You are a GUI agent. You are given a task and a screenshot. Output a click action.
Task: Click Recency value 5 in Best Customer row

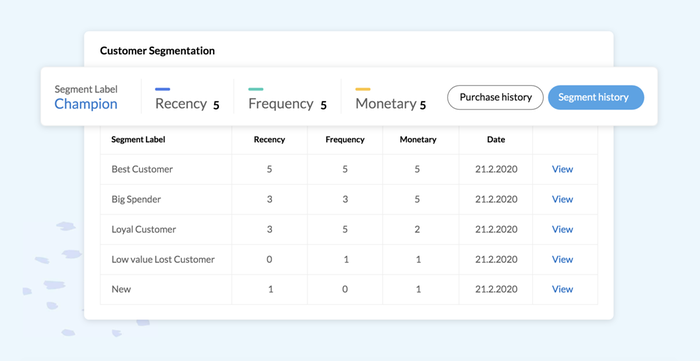tap(269, 169)
